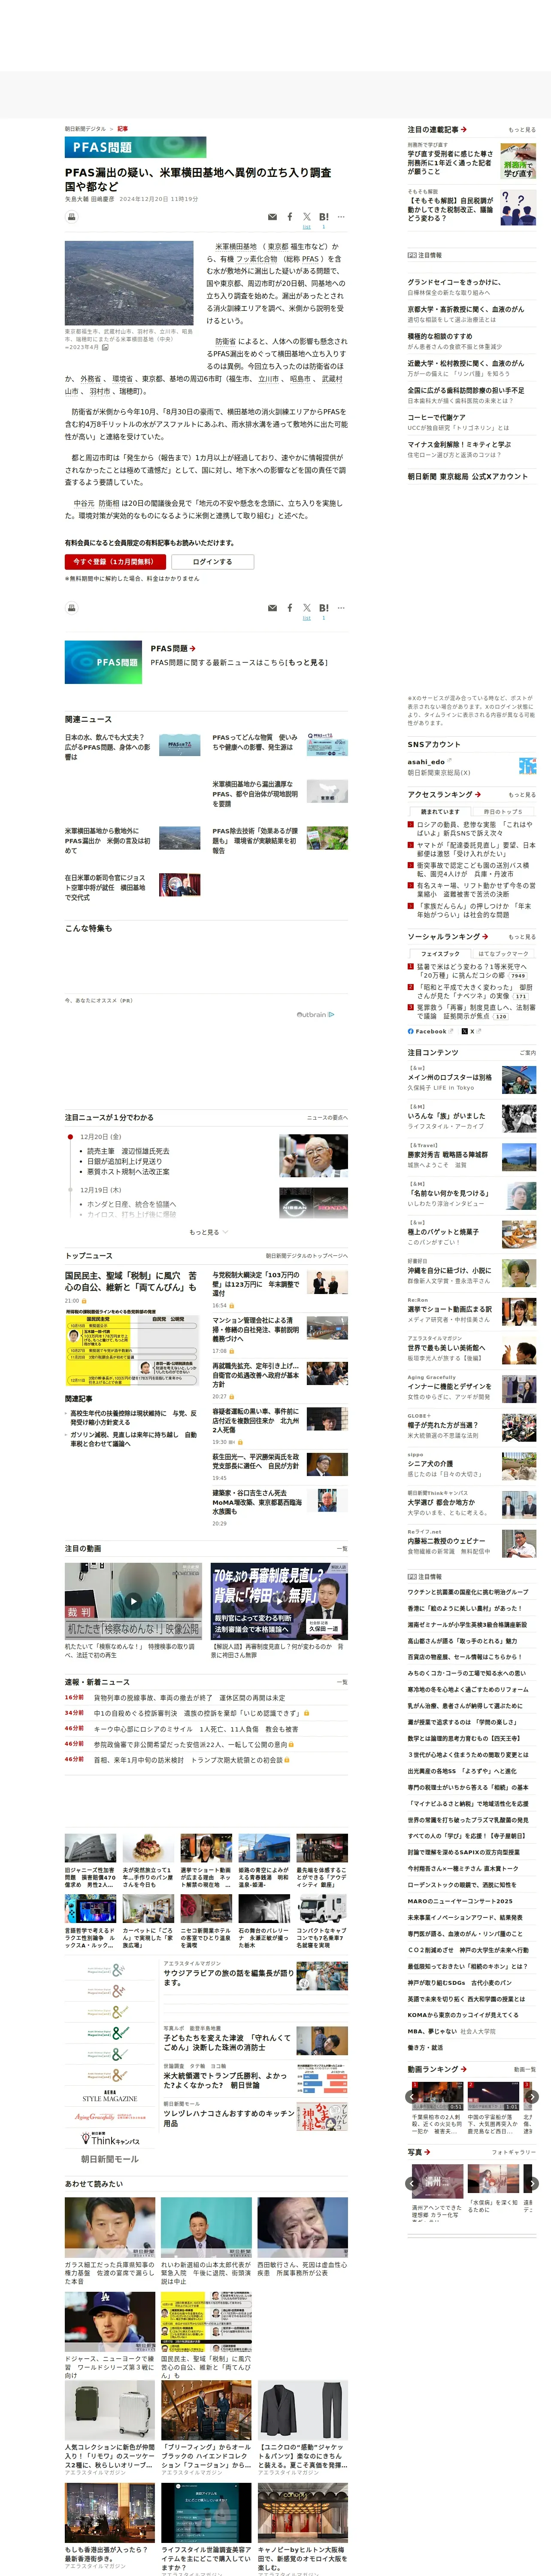Click the asahi_edo account avatar icon
The height and width of the screenshot is (2576, 551).
tap(527, 766)
